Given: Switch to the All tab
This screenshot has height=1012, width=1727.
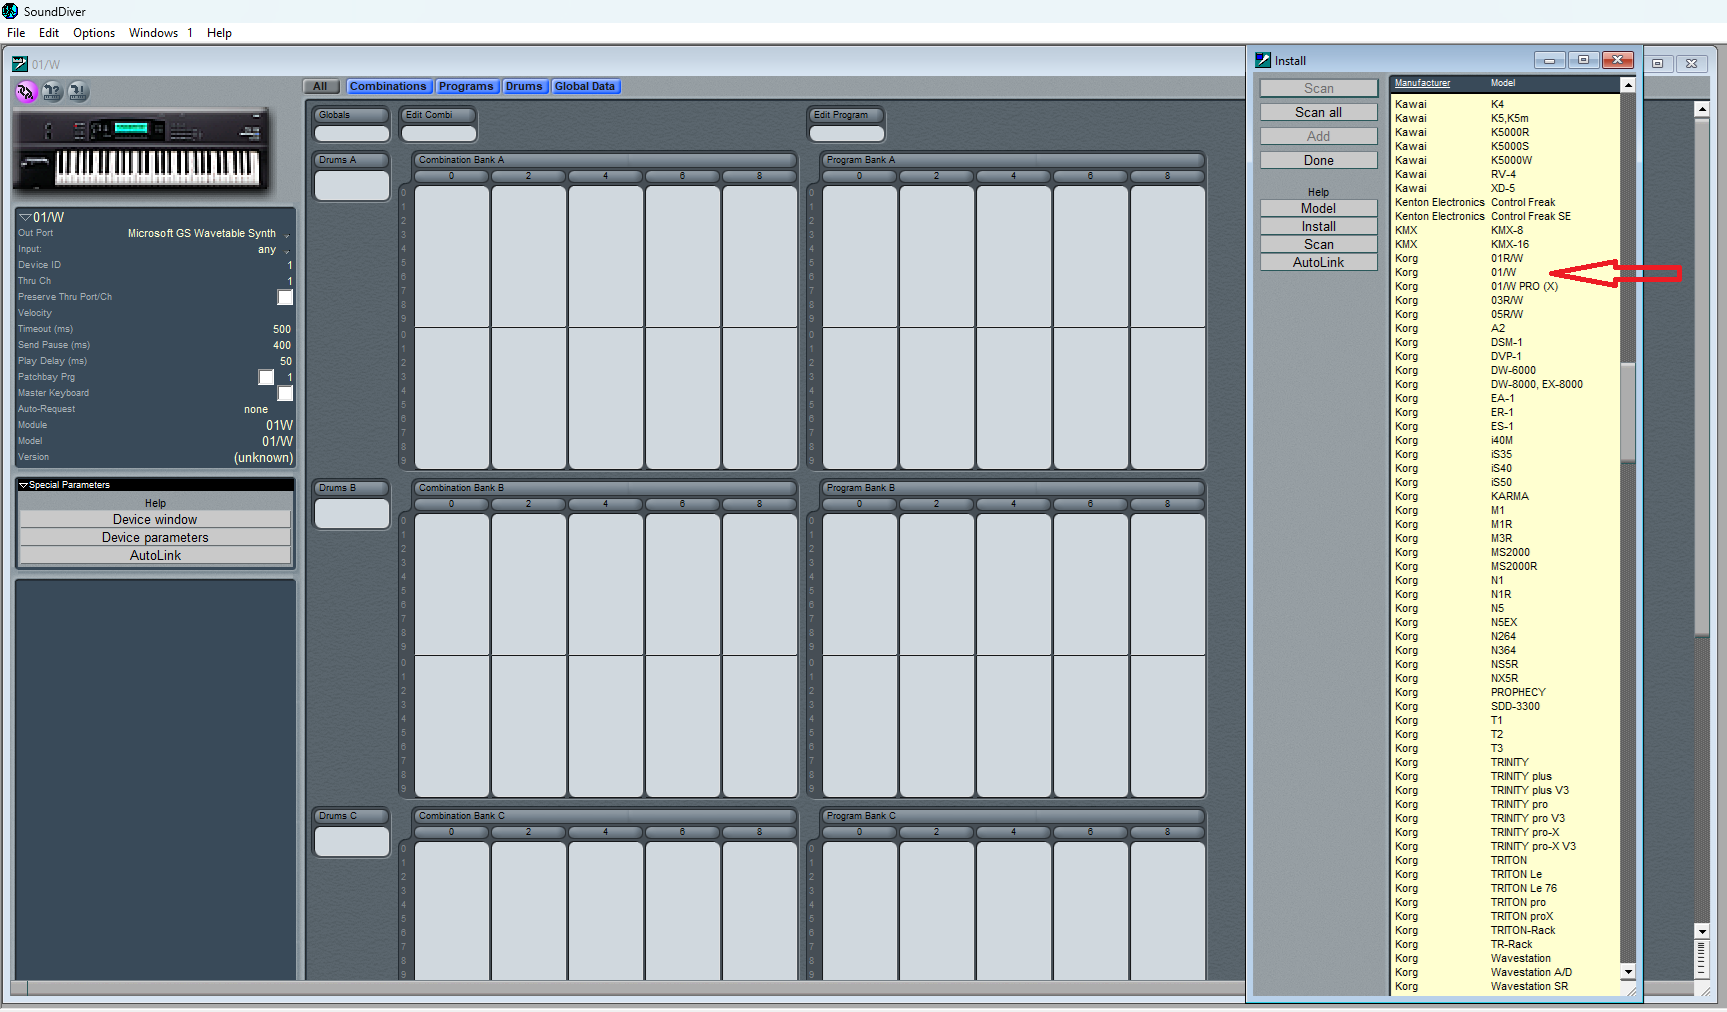Looking at the screenshot, I should [x=321, y=87].
